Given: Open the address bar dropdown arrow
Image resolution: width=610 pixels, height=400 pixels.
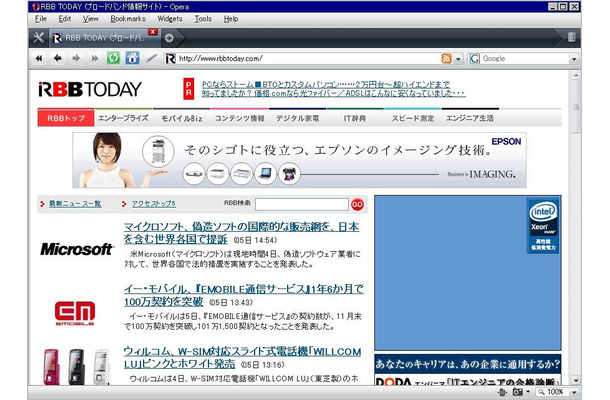Looking at the screenshot, I should (458, 59).
